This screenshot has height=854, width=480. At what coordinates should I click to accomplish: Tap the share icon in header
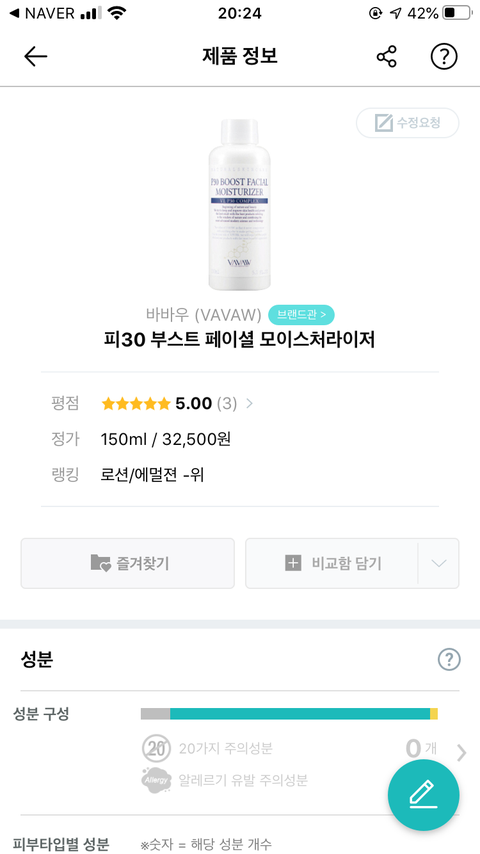(x=387, y=57)
